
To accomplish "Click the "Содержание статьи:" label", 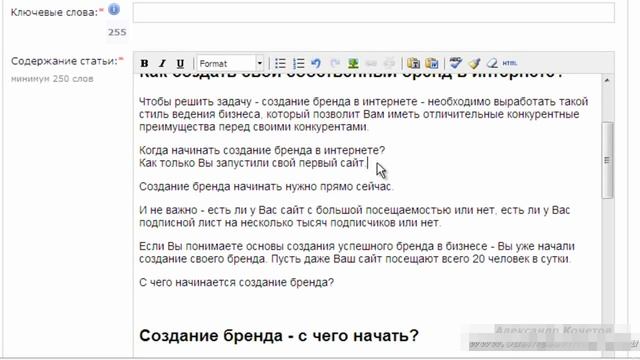I will tap(64, 61).
